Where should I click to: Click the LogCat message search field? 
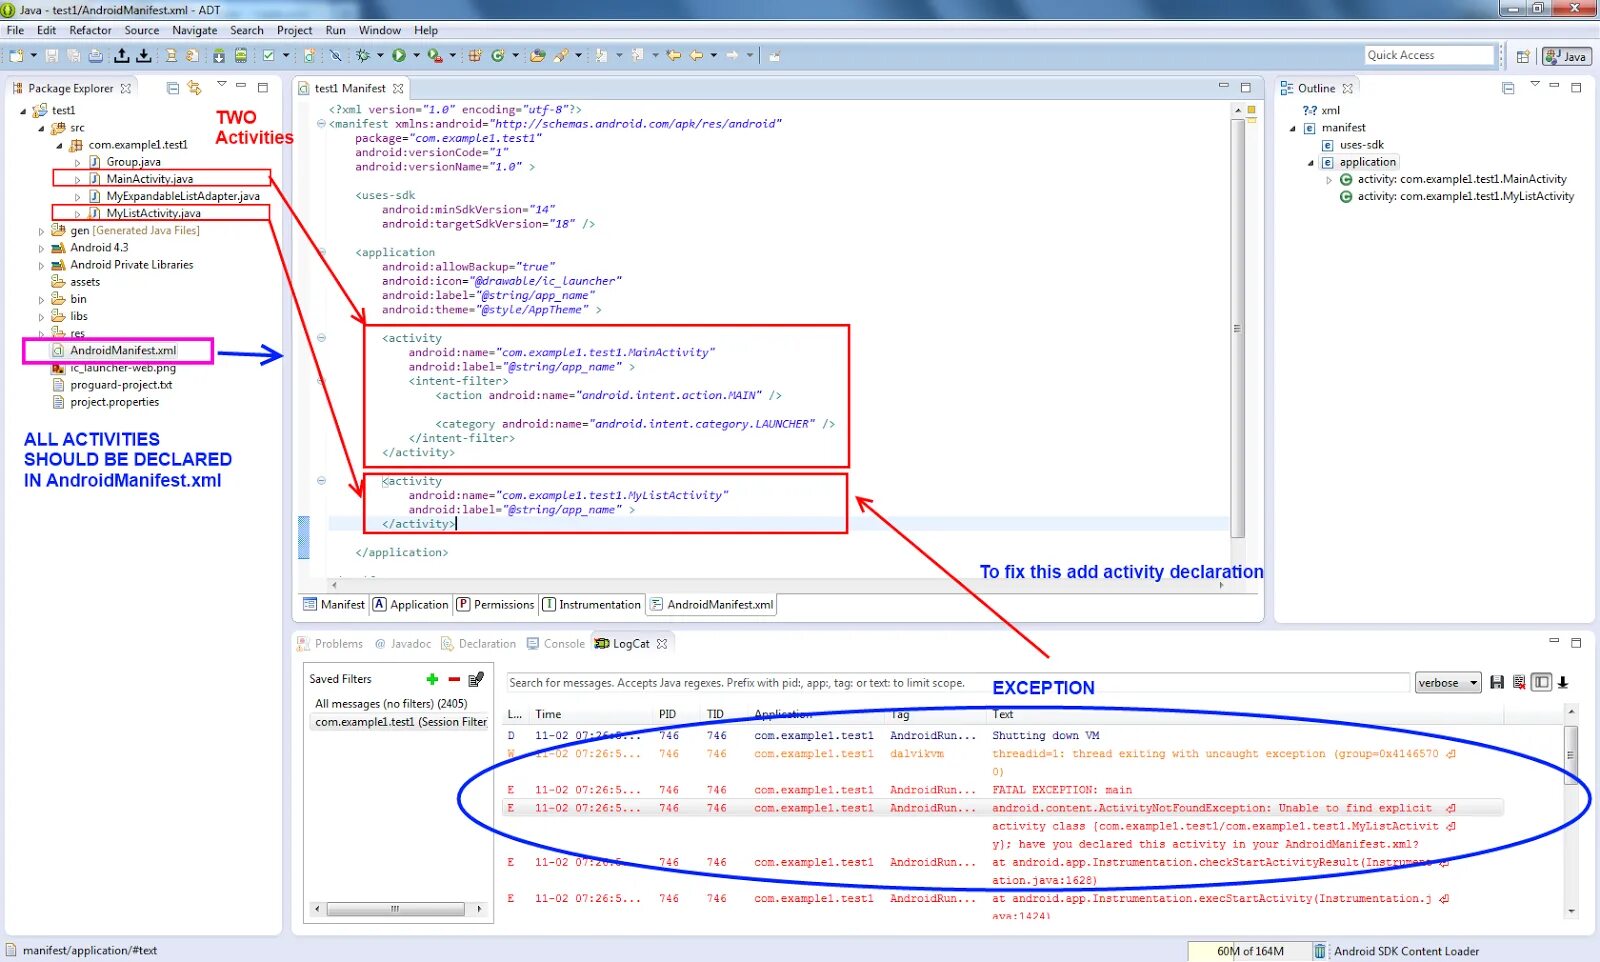click(x=957, y=683)
